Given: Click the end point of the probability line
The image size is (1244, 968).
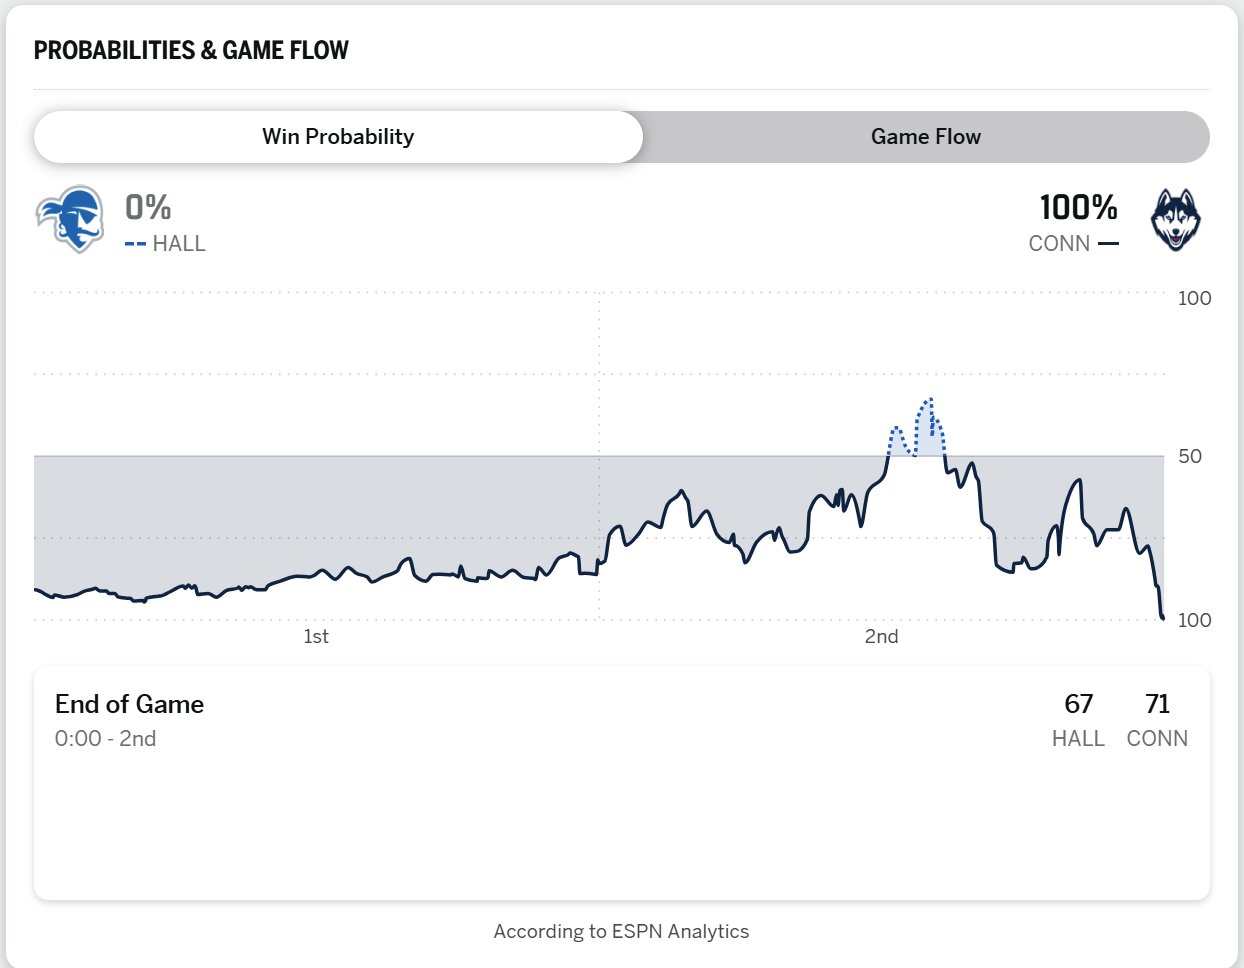Looking at the screenshot, I should point(1162,617).
